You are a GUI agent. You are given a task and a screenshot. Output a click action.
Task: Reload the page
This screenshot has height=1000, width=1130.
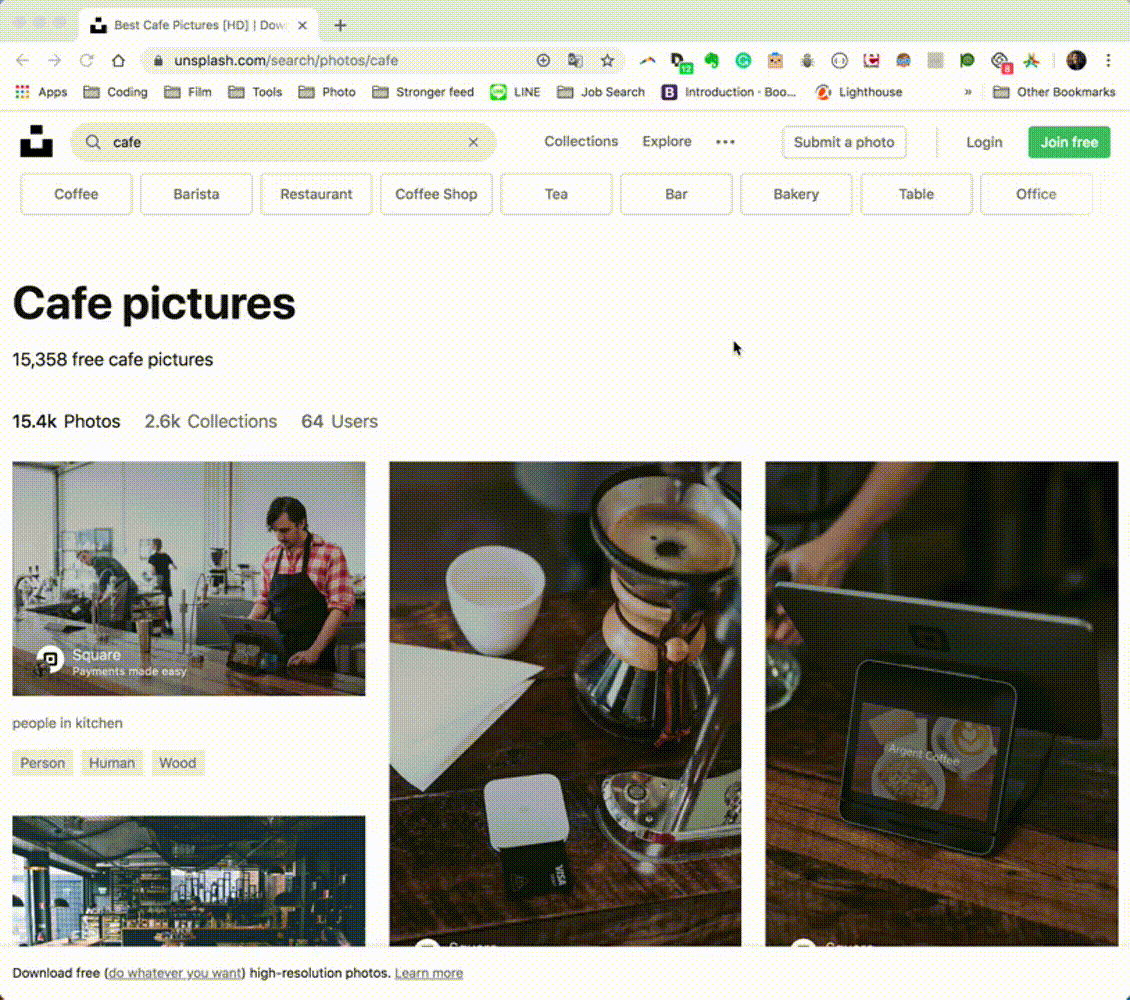click(86, 61)
